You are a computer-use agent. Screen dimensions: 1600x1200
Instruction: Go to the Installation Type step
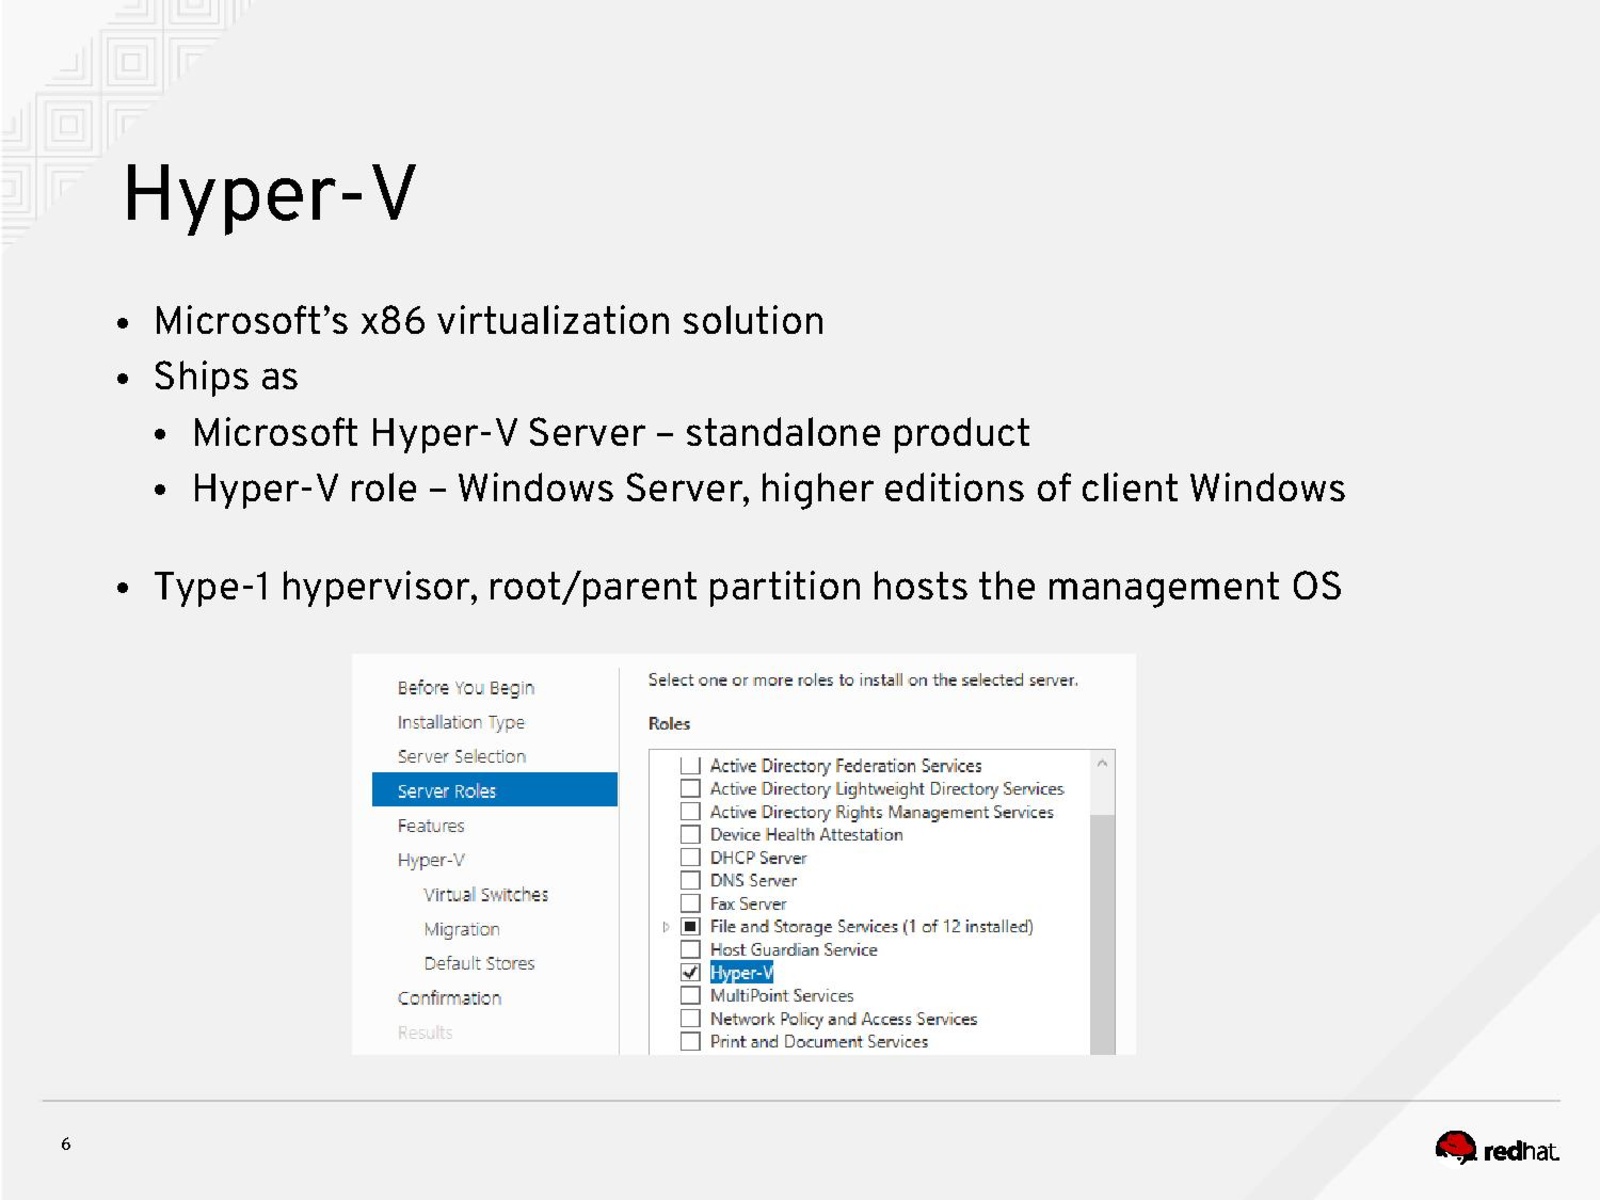[x=461, y=722]
